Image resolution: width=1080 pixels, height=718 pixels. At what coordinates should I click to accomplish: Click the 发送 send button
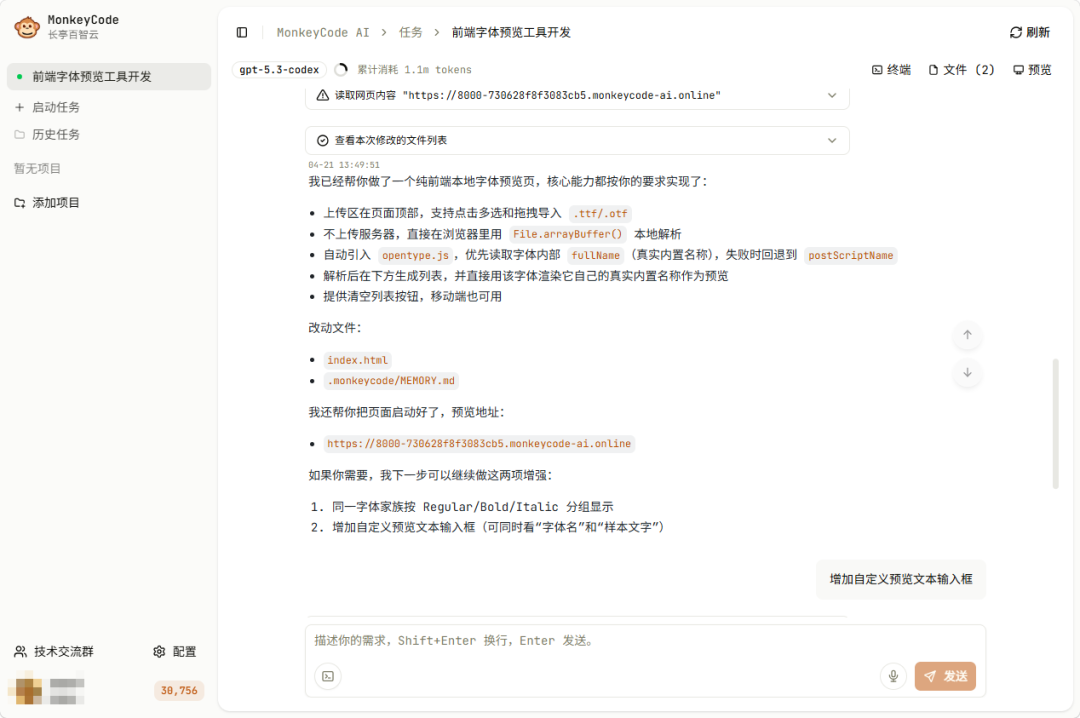click(944, 676)
